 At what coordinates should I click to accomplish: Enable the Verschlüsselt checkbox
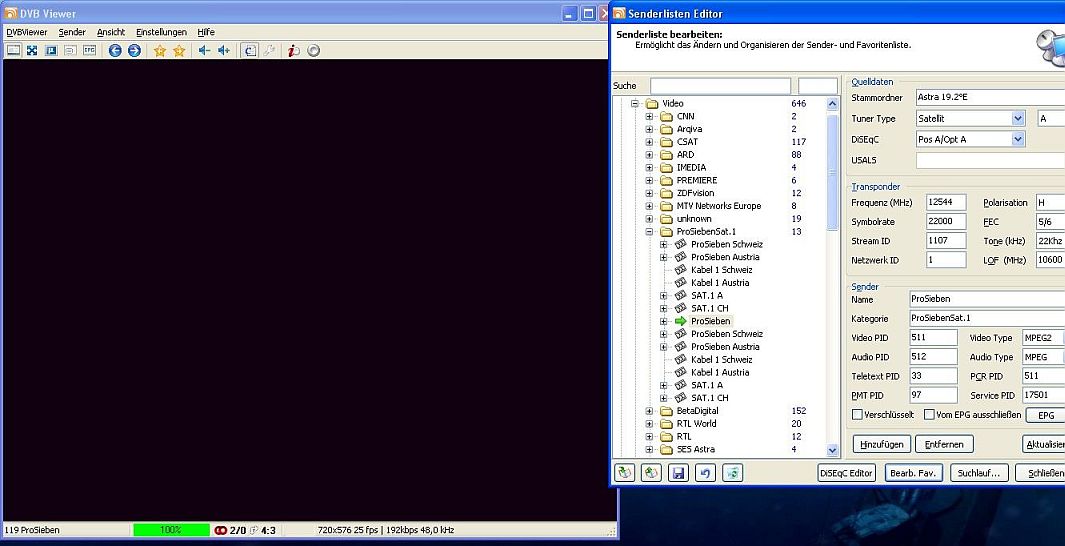pos(857,414)
